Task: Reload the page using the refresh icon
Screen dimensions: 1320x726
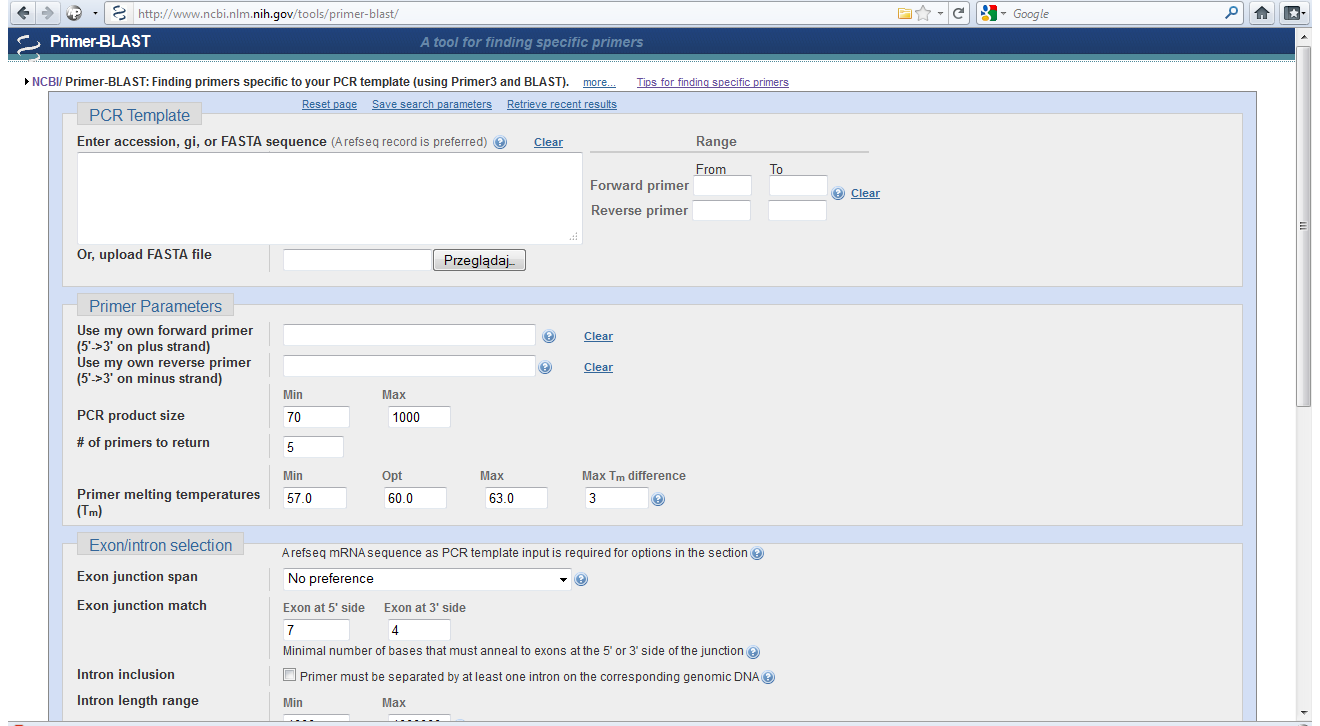Action: [958, 13]
